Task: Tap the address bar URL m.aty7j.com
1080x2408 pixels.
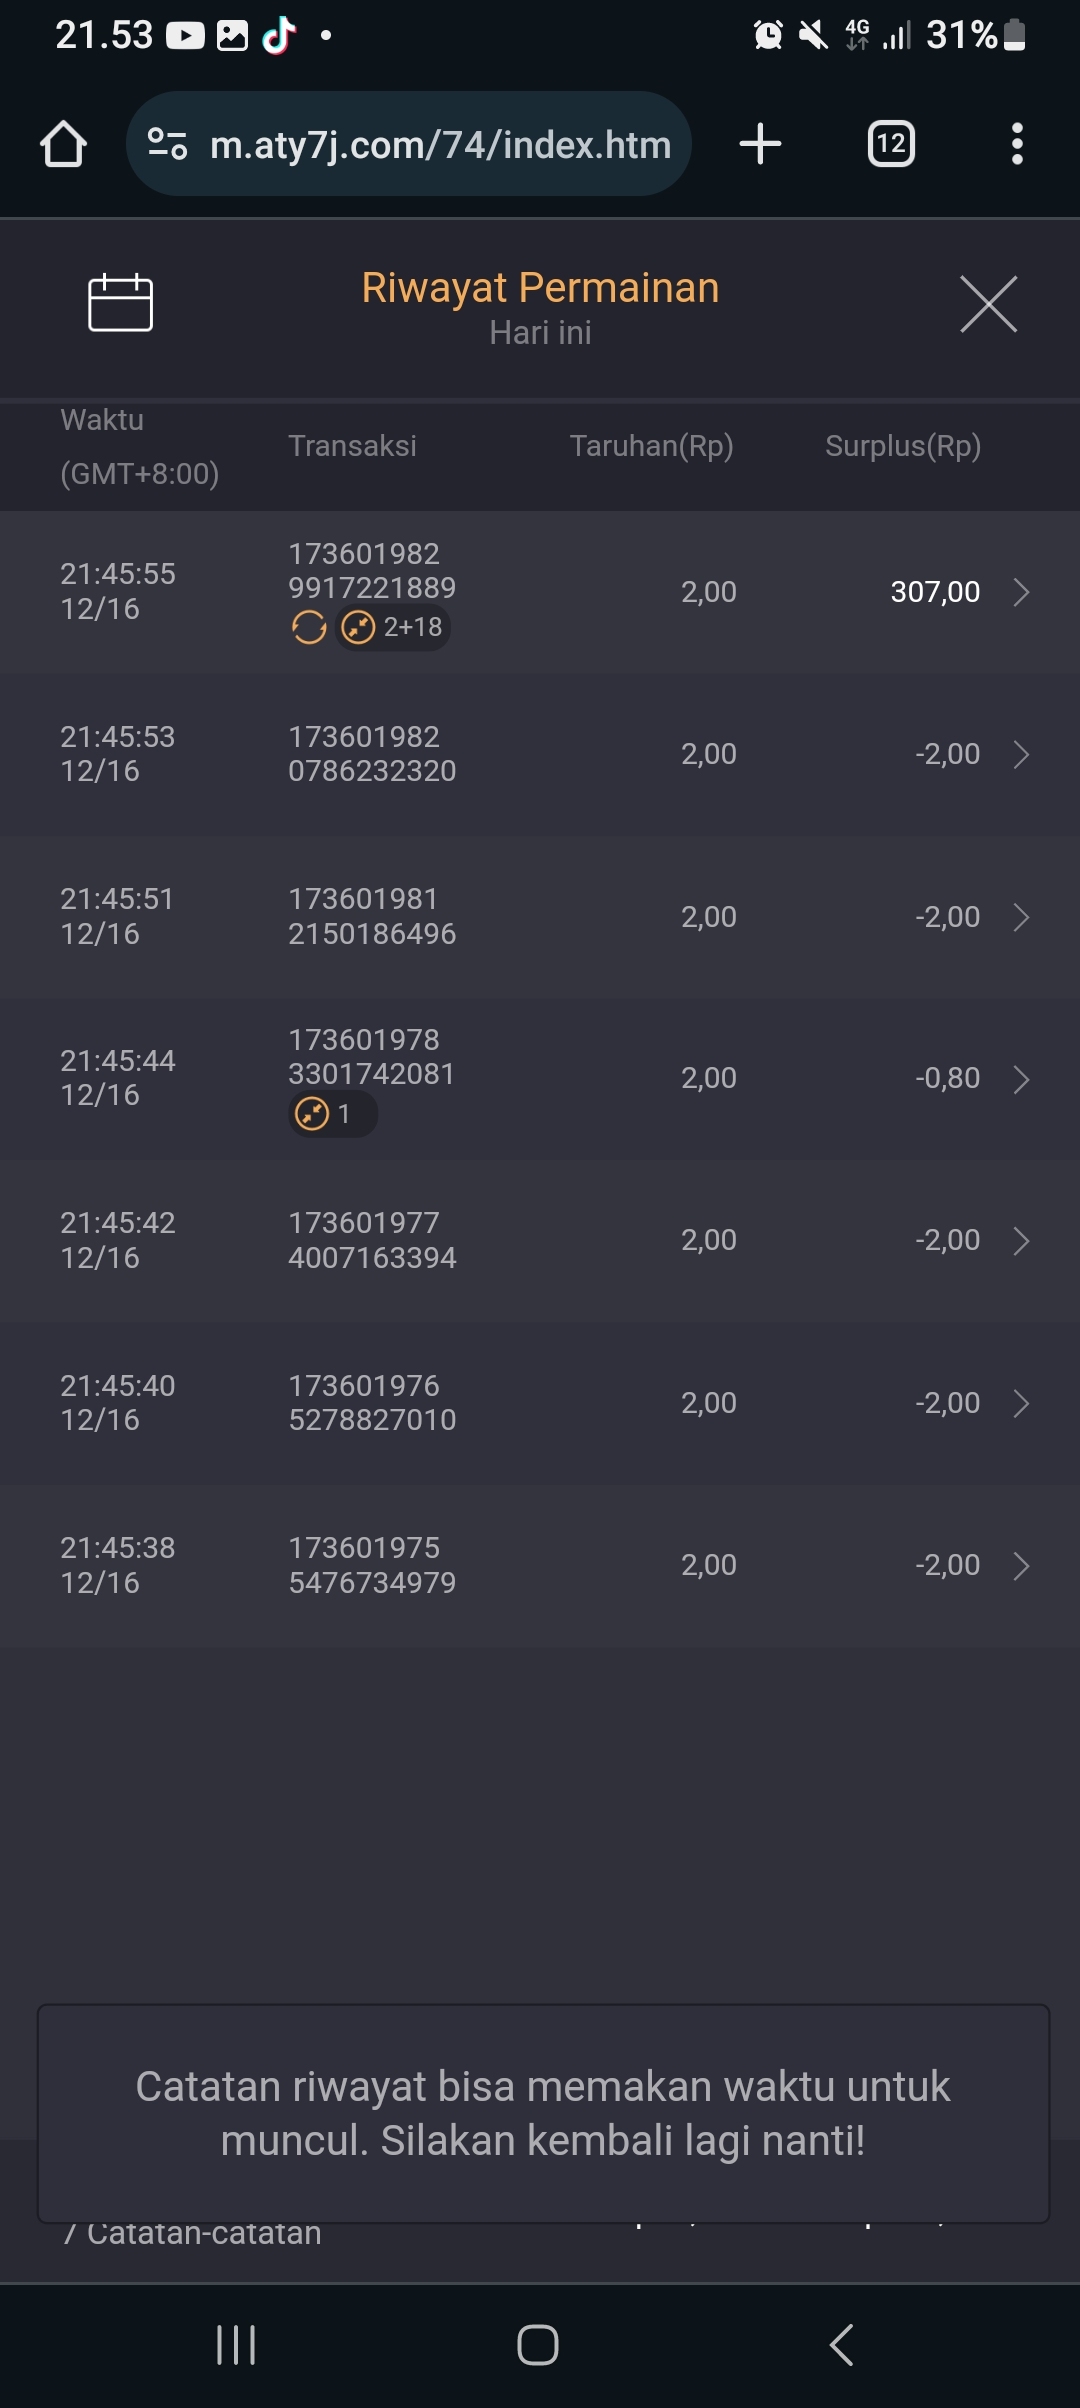Action: 440,145
